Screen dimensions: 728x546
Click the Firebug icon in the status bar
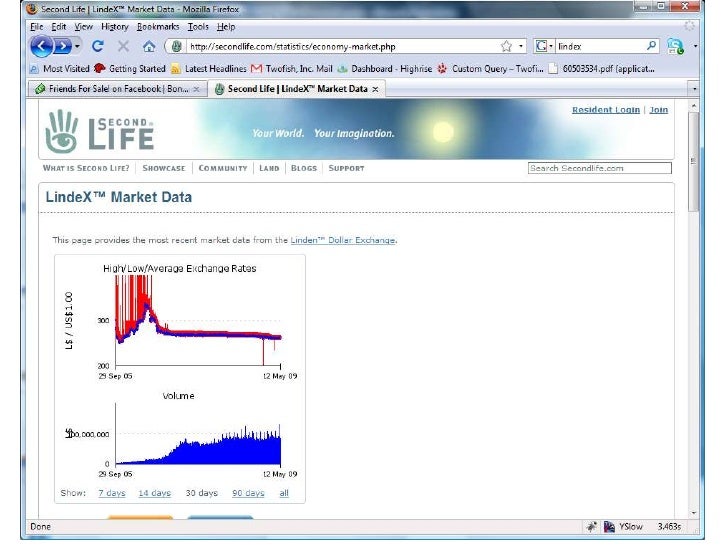click(592, 526)
